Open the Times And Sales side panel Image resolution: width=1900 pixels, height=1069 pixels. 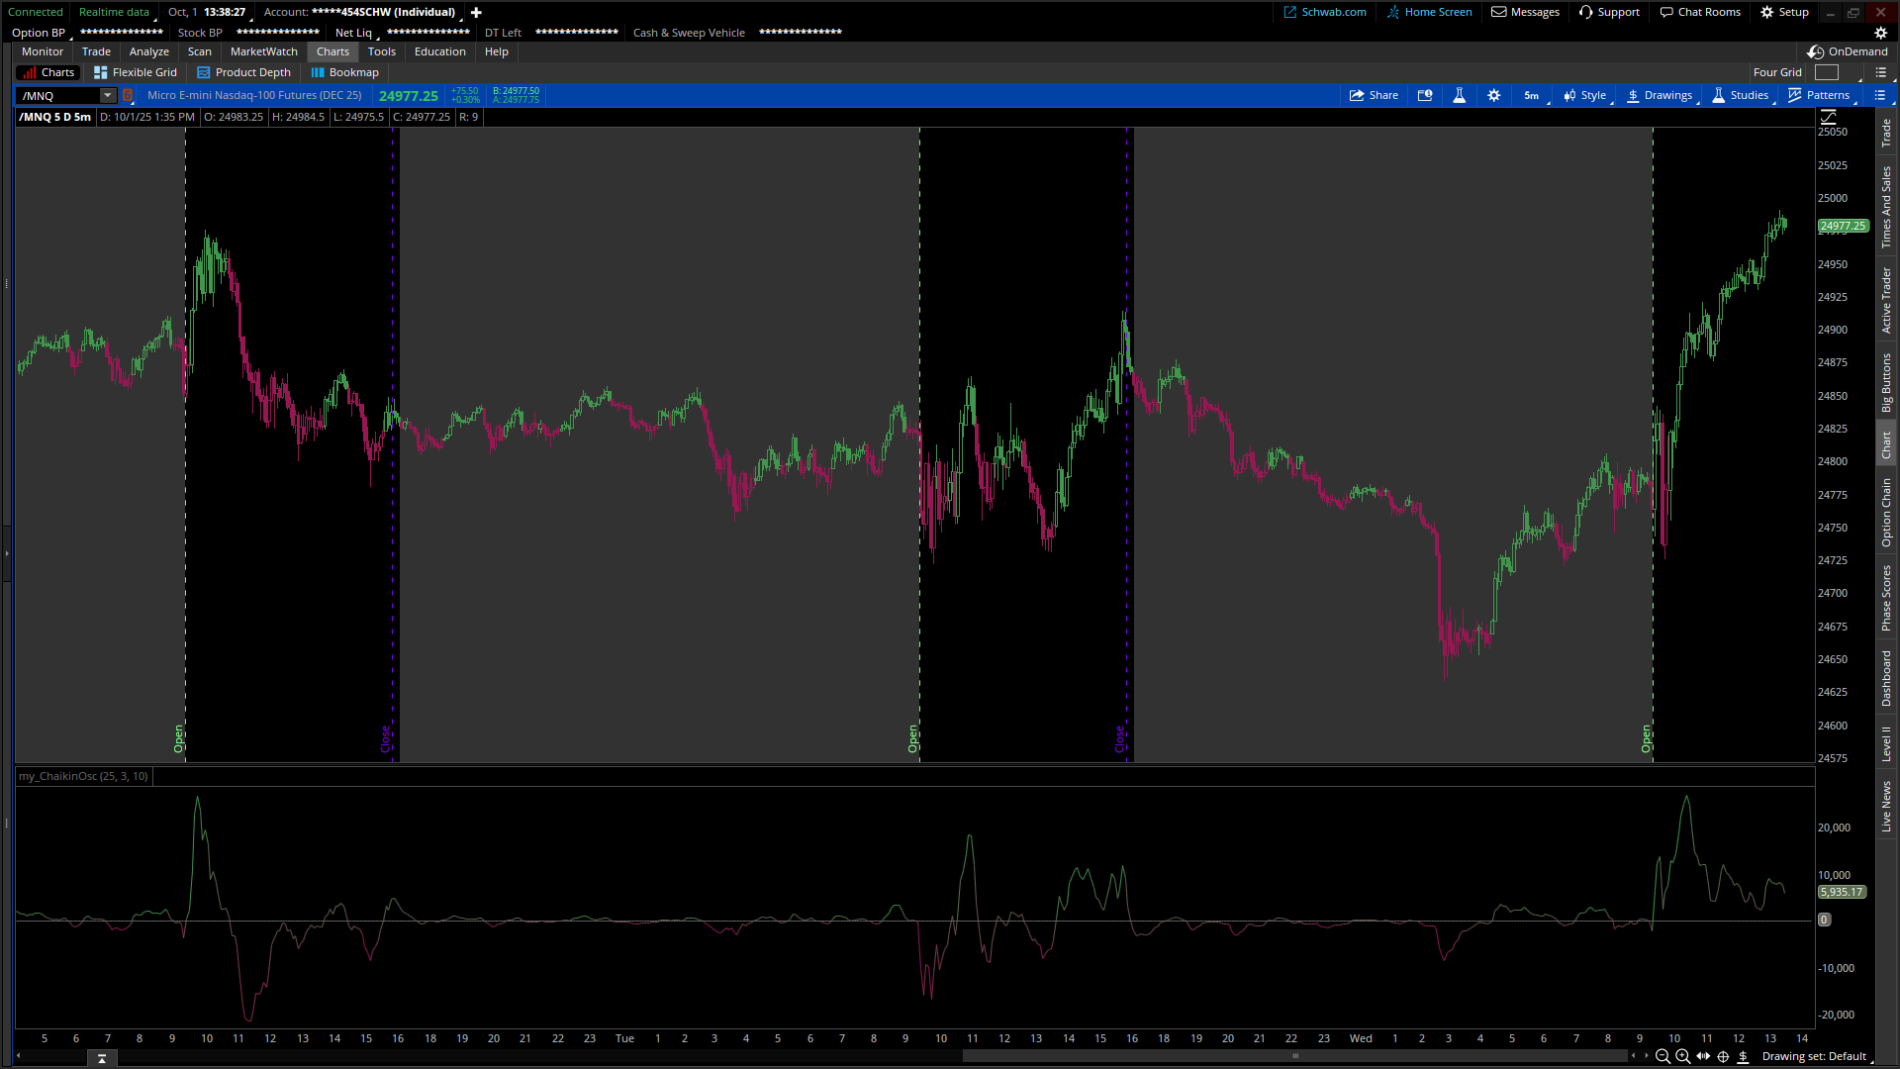pyautogui.click(x=1886, y=190)
